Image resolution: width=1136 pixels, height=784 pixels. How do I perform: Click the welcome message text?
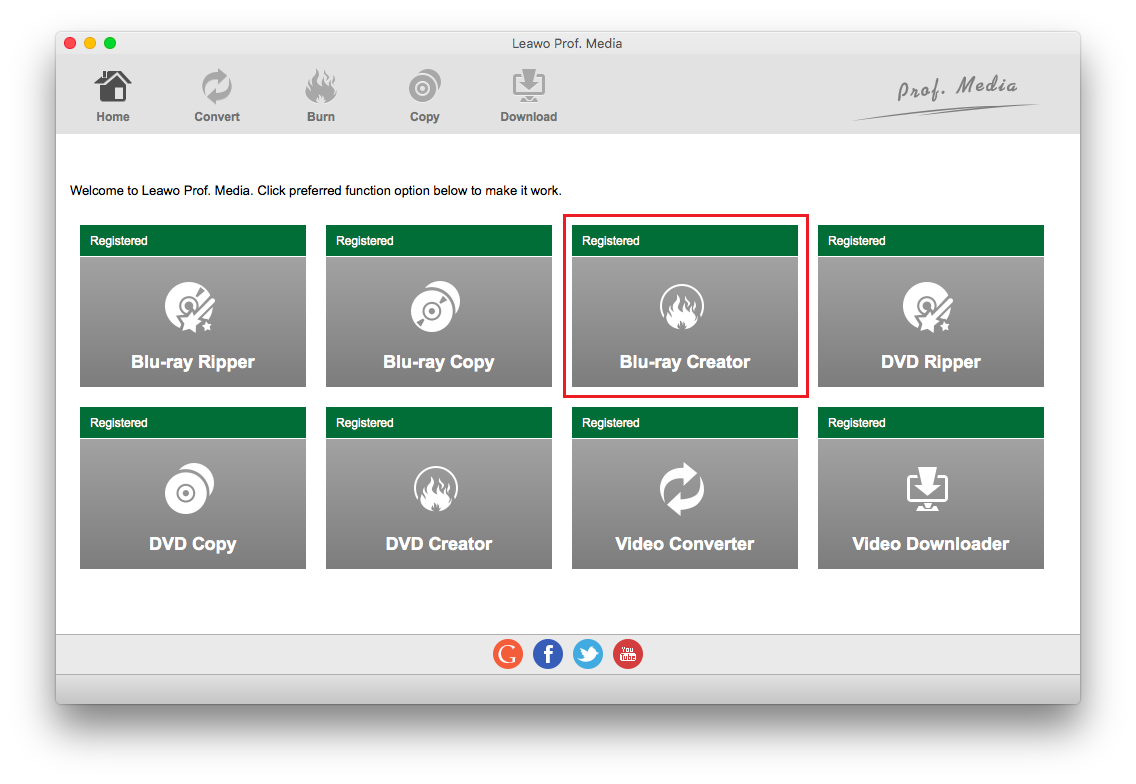tap(316, 191)
